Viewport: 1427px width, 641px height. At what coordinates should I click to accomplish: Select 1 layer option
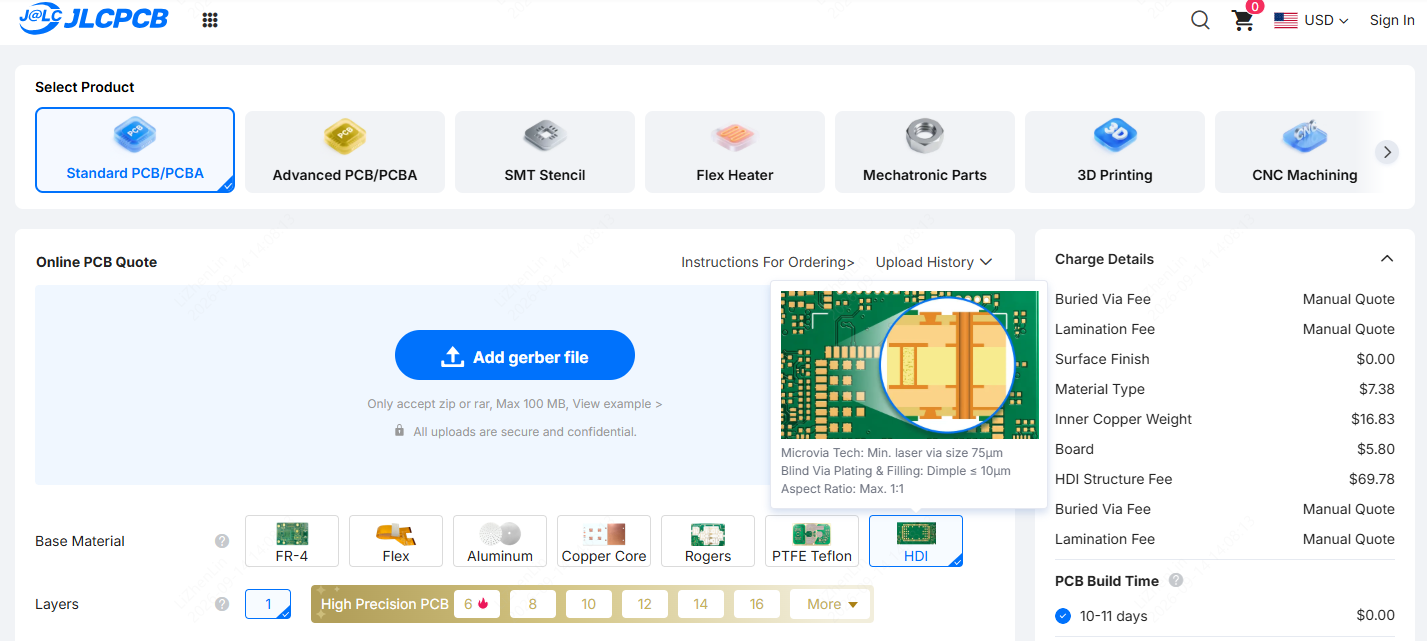[268, 604]
